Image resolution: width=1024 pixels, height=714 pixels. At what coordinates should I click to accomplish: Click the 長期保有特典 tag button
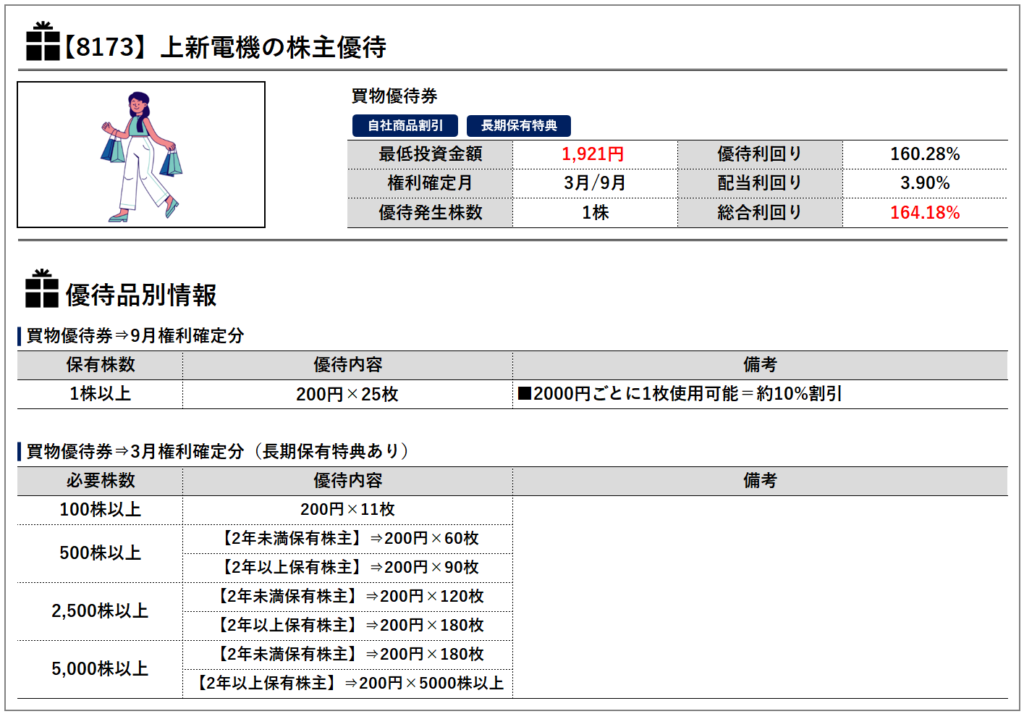pyautogui.click(x=519, y=125)
